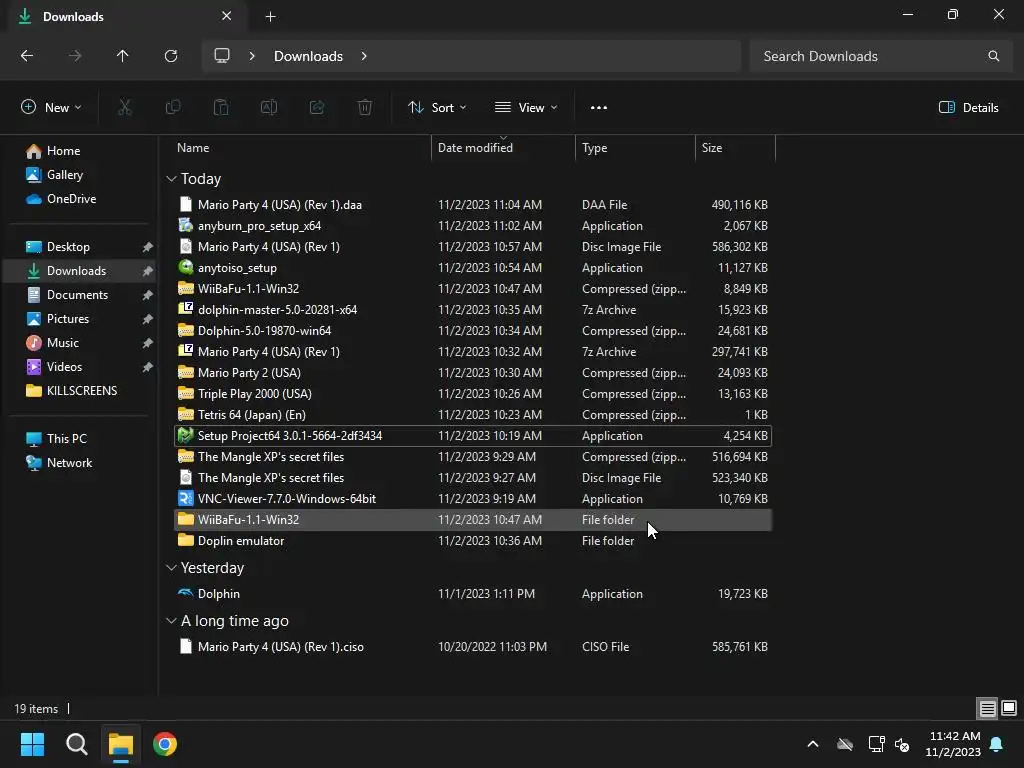The height and width of the screenshot is (768, 1024).
Task: Open Gallery in navigation pane
Action: pos(65,175)
